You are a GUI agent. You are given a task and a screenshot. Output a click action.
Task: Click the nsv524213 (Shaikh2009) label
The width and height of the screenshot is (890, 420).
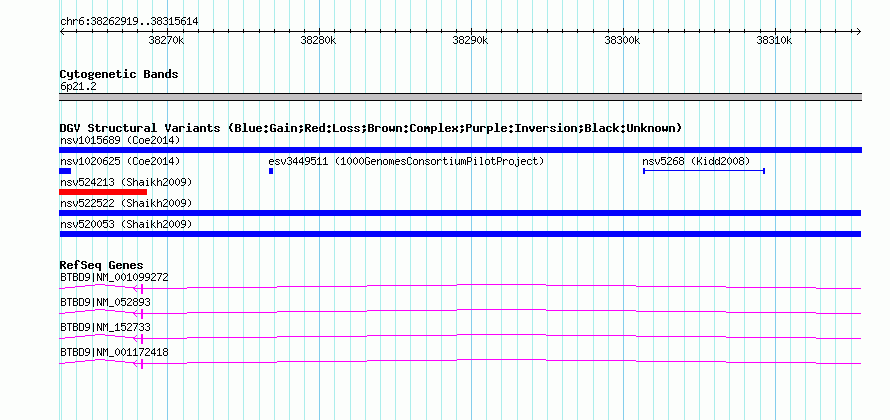(x=126, y=182)
